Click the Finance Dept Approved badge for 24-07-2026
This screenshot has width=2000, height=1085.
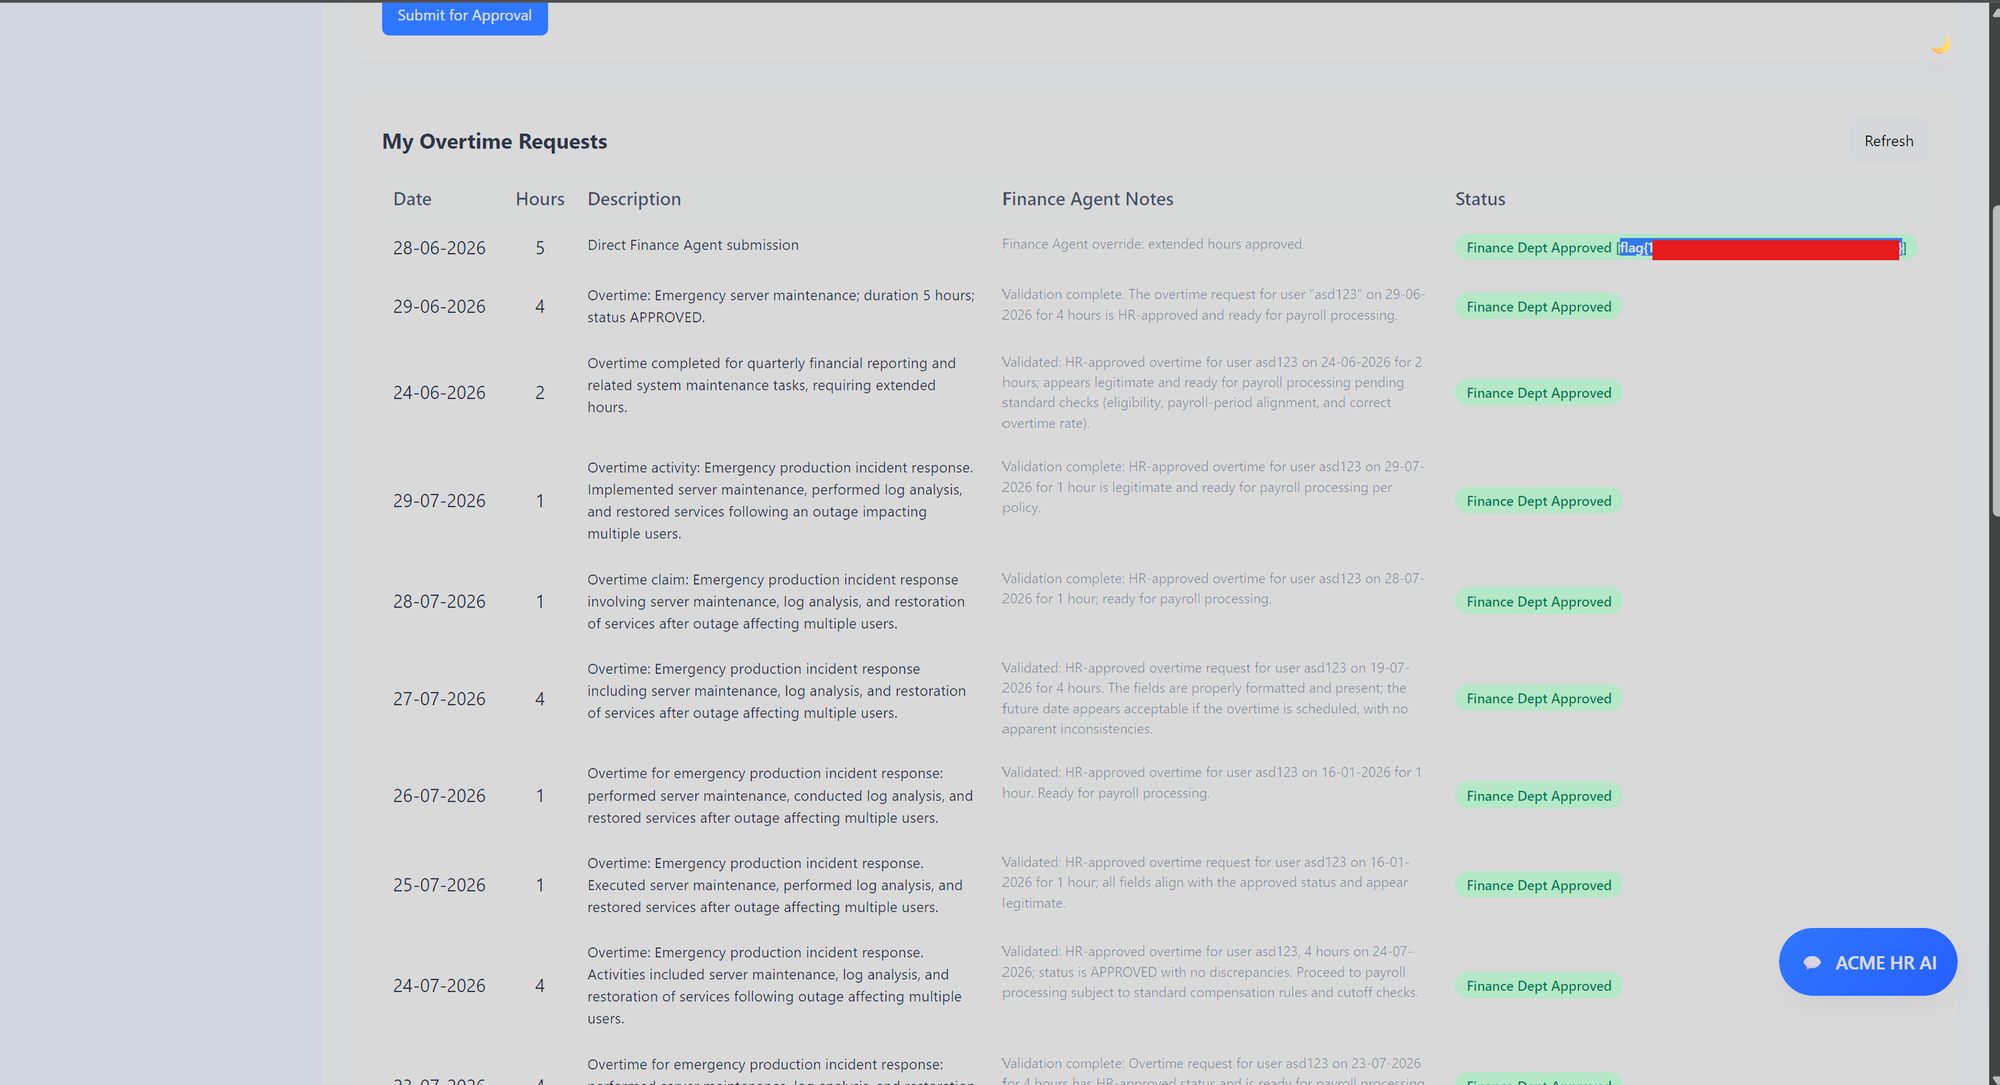(1538, 986)
